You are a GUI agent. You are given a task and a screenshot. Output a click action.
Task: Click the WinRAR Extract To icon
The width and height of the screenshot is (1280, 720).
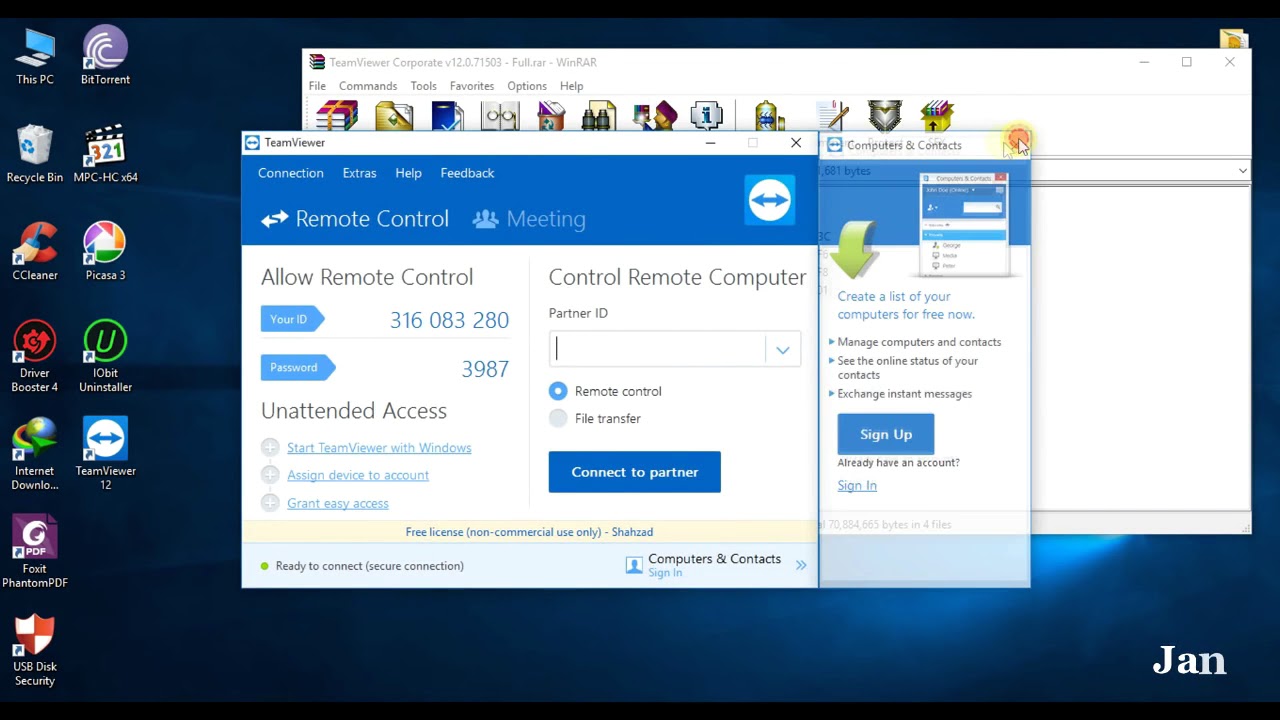point(394,115)
